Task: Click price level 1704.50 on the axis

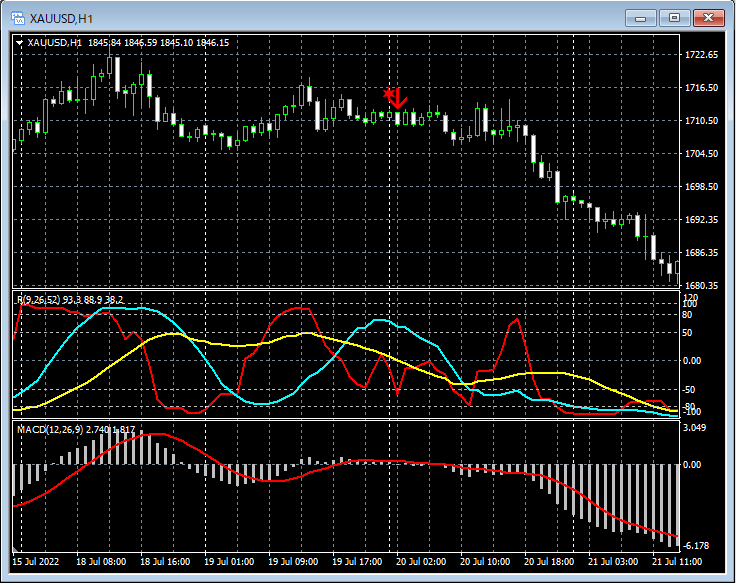Action: (x=701, y=154)
